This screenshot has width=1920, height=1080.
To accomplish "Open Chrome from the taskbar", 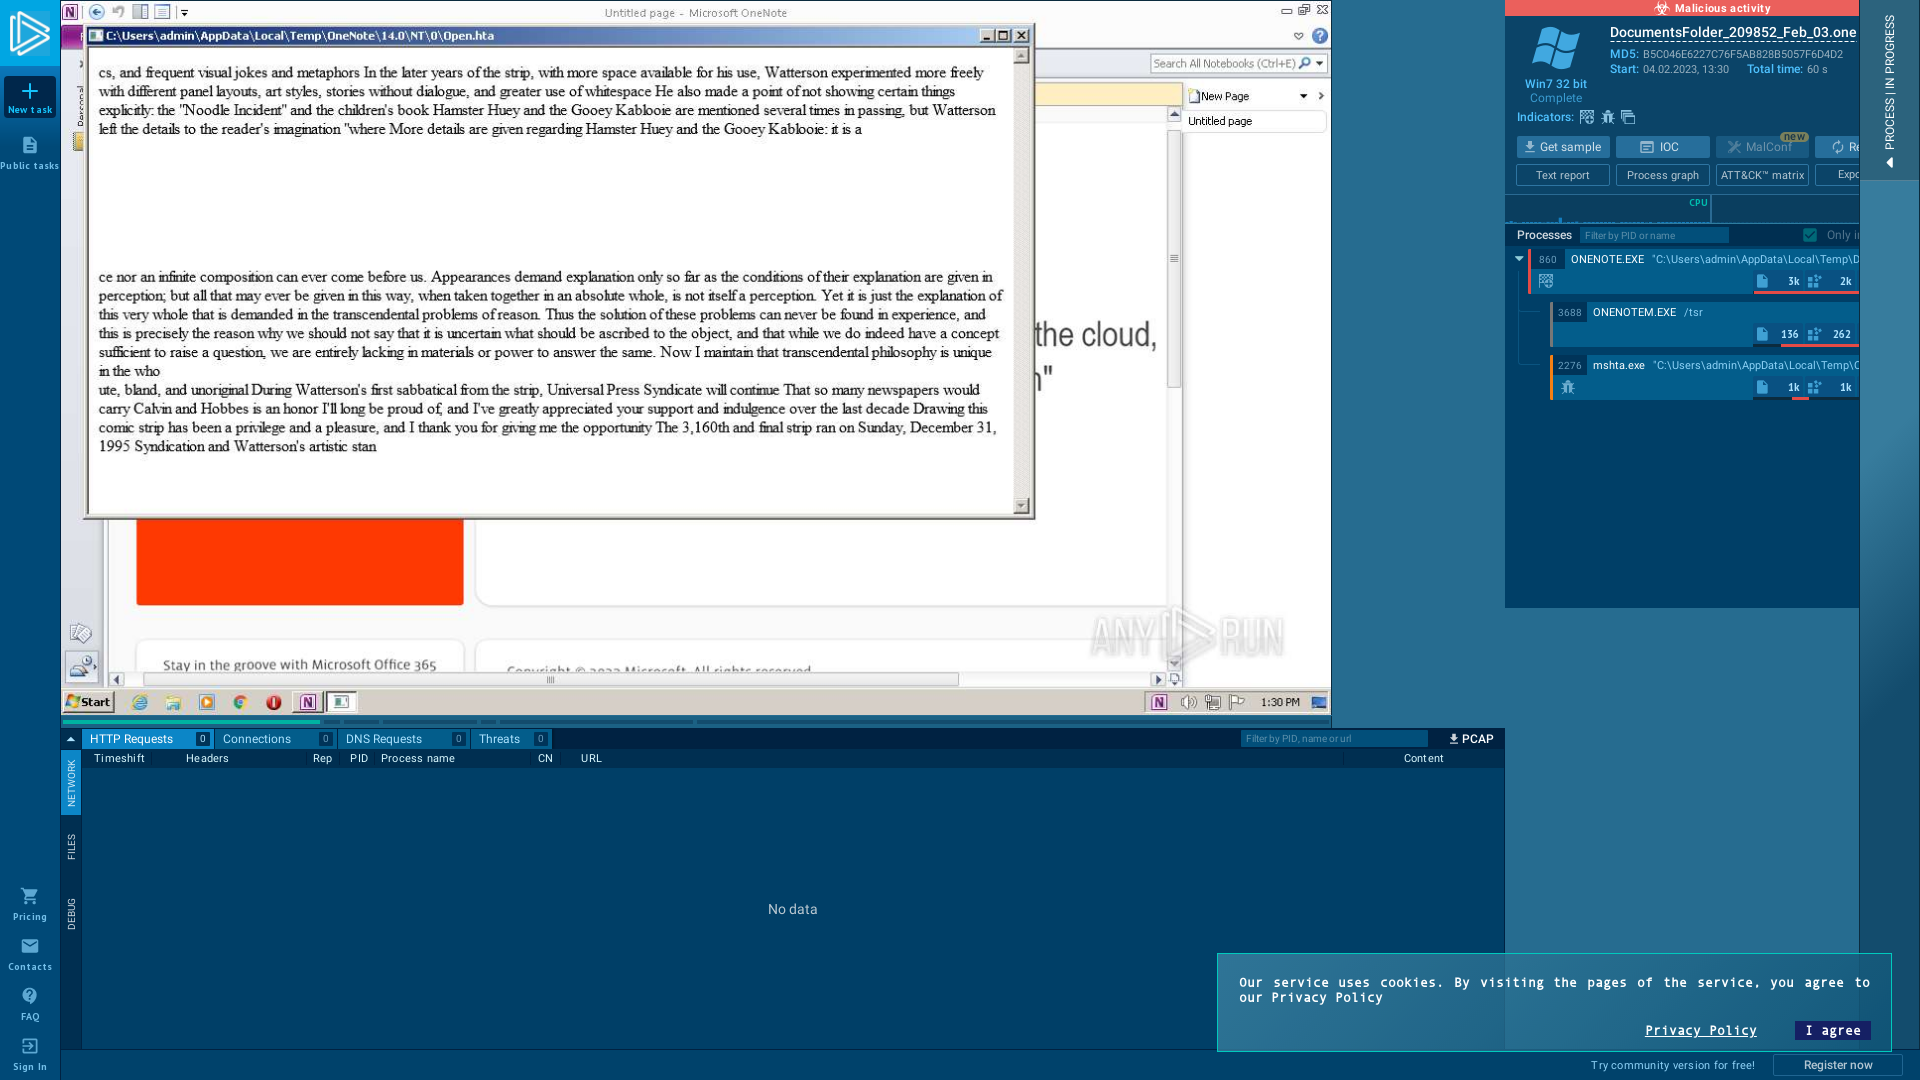I will coord(240,702).
